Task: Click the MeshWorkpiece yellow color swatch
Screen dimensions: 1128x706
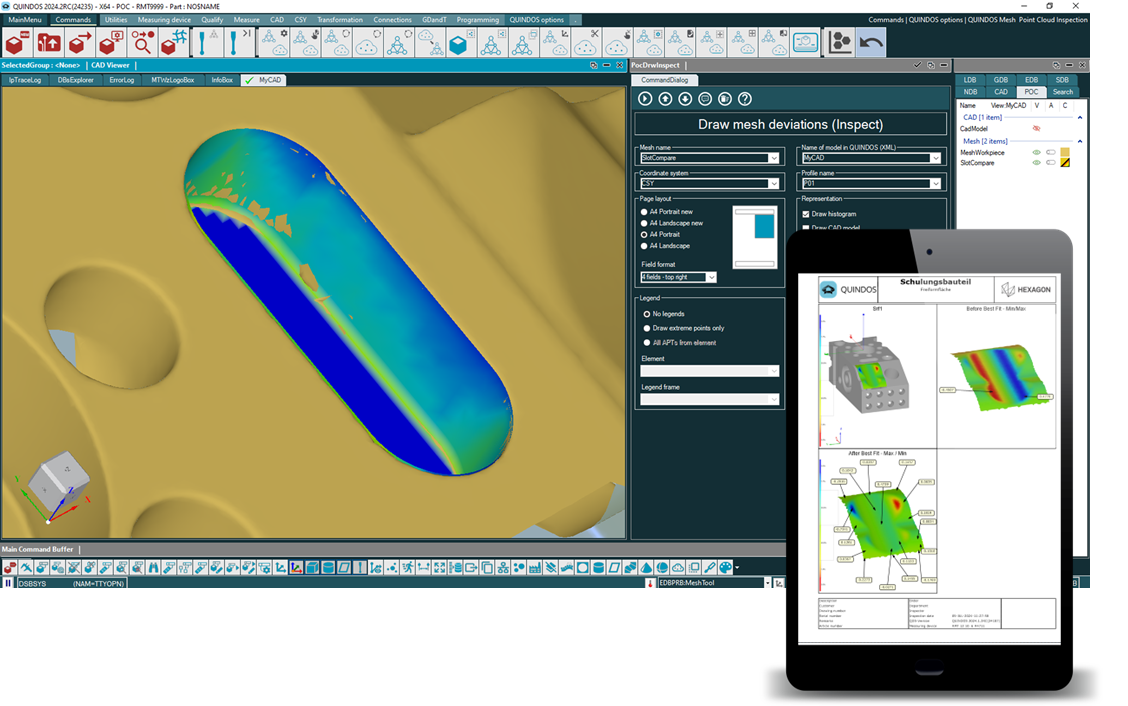Action: click(1065, 153)
